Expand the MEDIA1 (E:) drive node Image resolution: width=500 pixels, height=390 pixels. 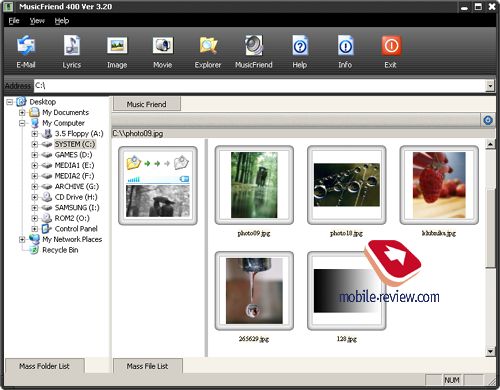pyautogui.click(x=34, y=166)
